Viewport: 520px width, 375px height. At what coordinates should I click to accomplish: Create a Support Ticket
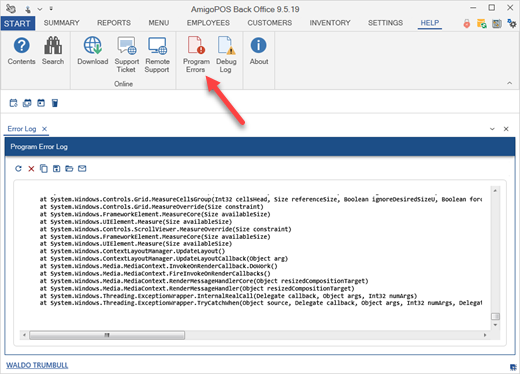[127, 55]
